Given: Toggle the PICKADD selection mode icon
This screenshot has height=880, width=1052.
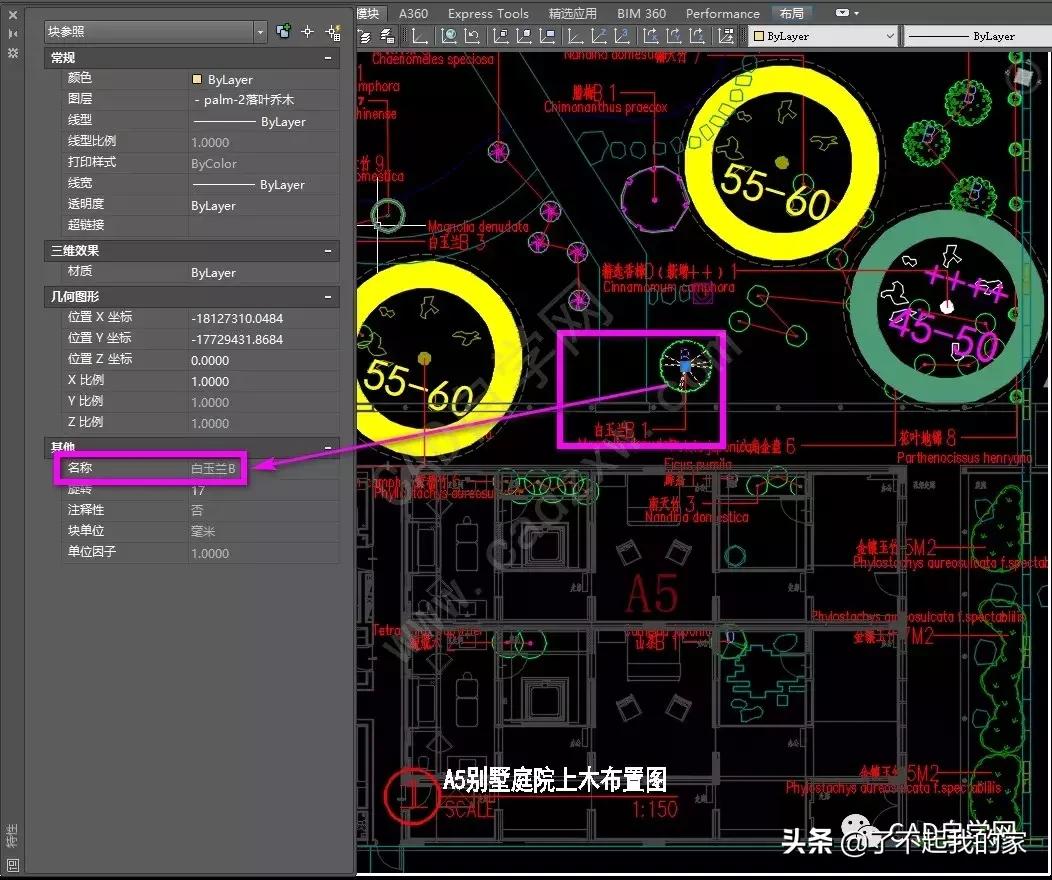Looking at the screenshot, I should pyautogui.click(x=283, y=31).
